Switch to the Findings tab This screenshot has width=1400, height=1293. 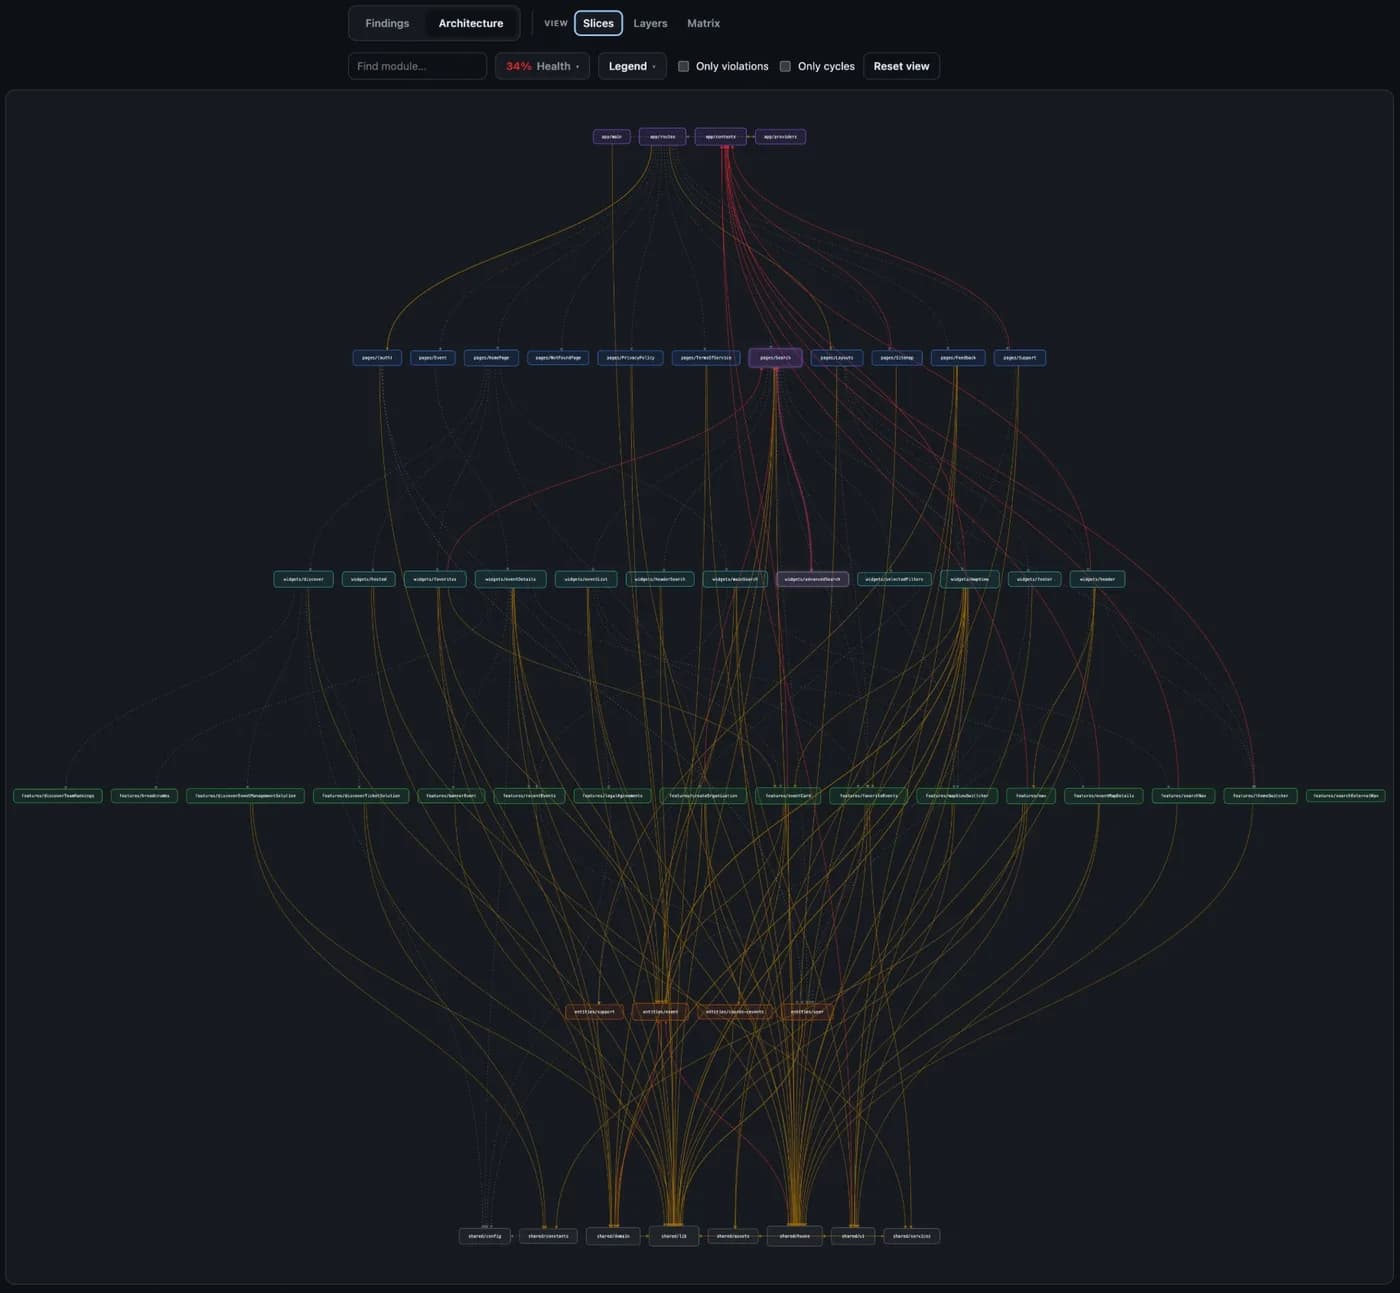[387, 23]
